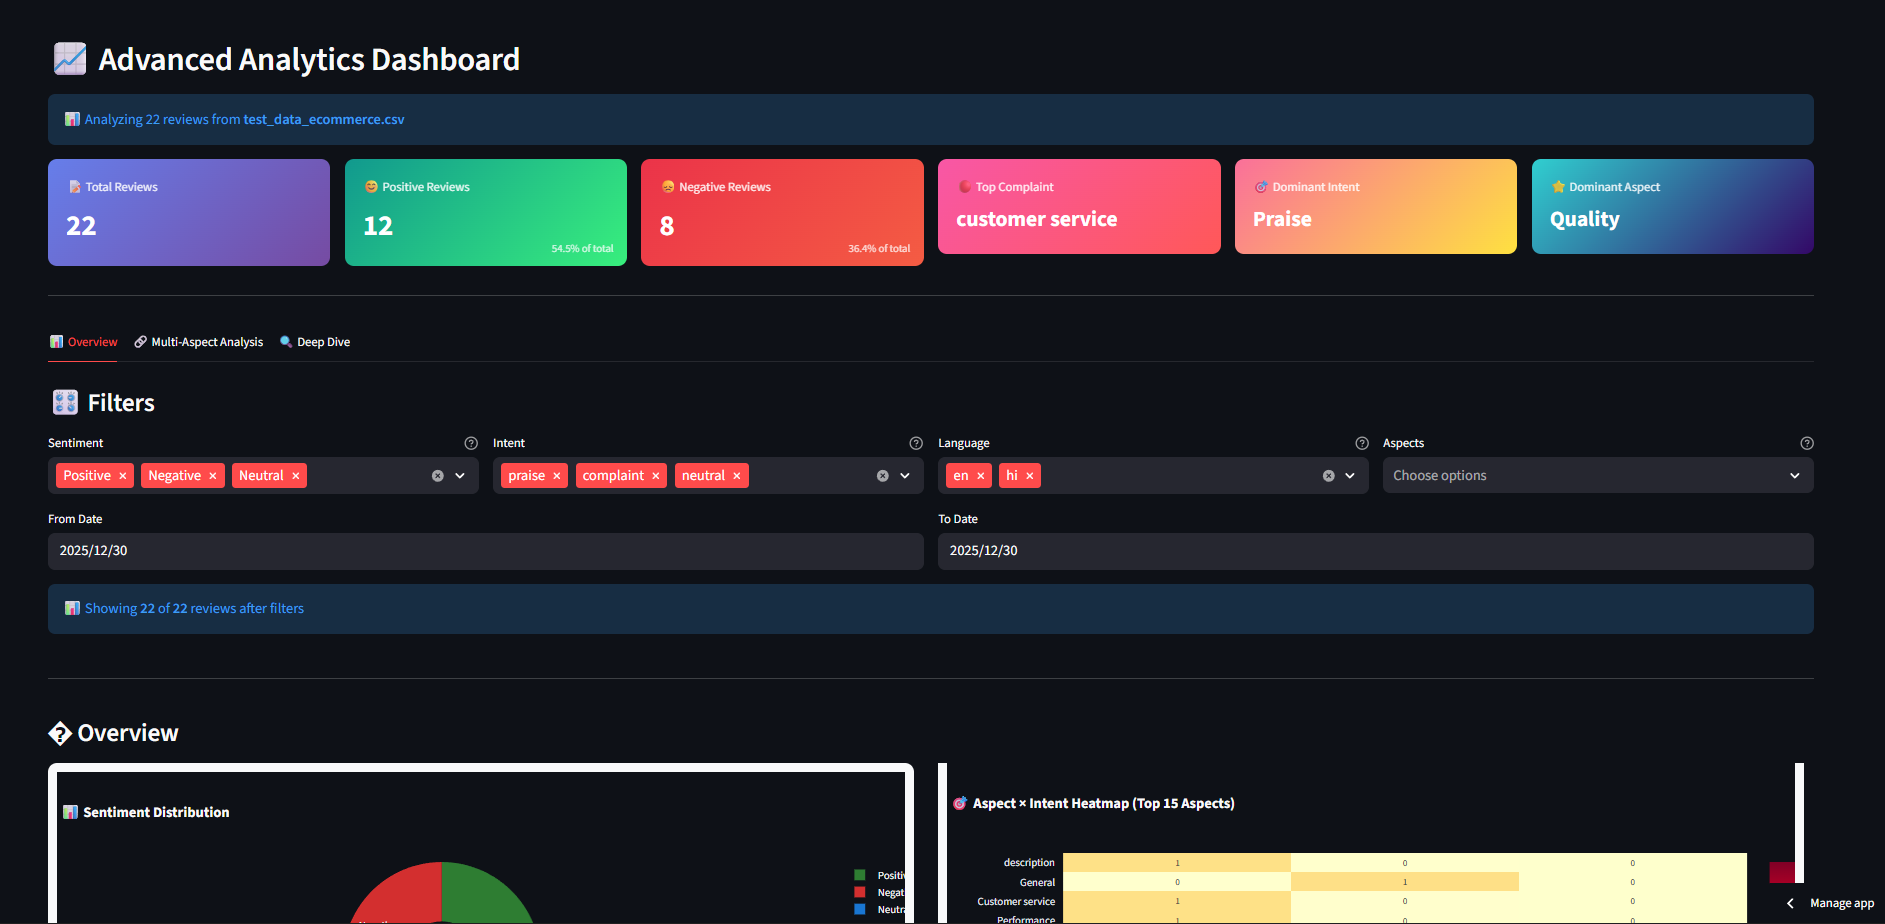1885x924 pixels.
Task: Open the Aspects Choose options dropdown
Action: click(x=1597, y=476)
